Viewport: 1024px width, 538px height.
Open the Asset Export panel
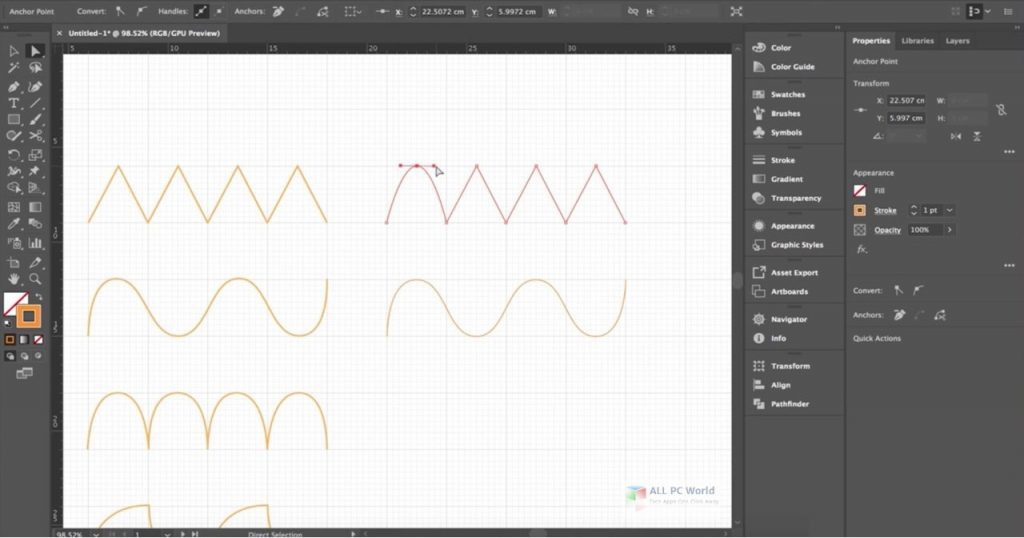[x=793, y=272]
